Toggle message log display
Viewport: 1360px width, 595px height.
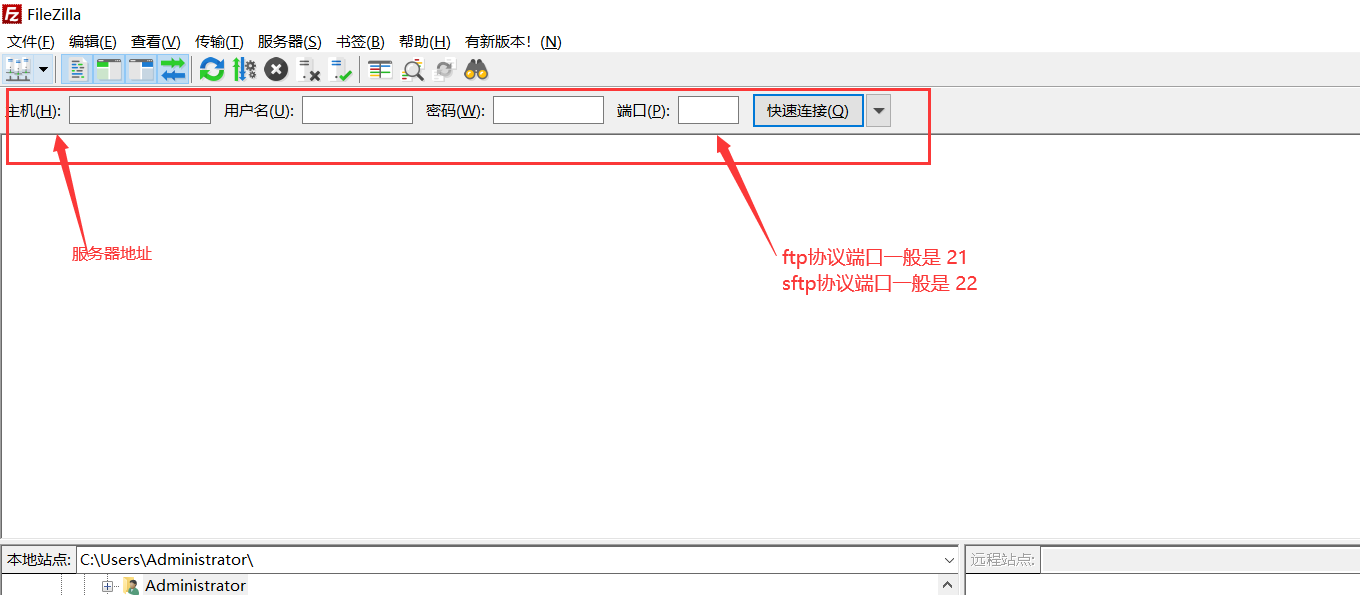(77, 69)
